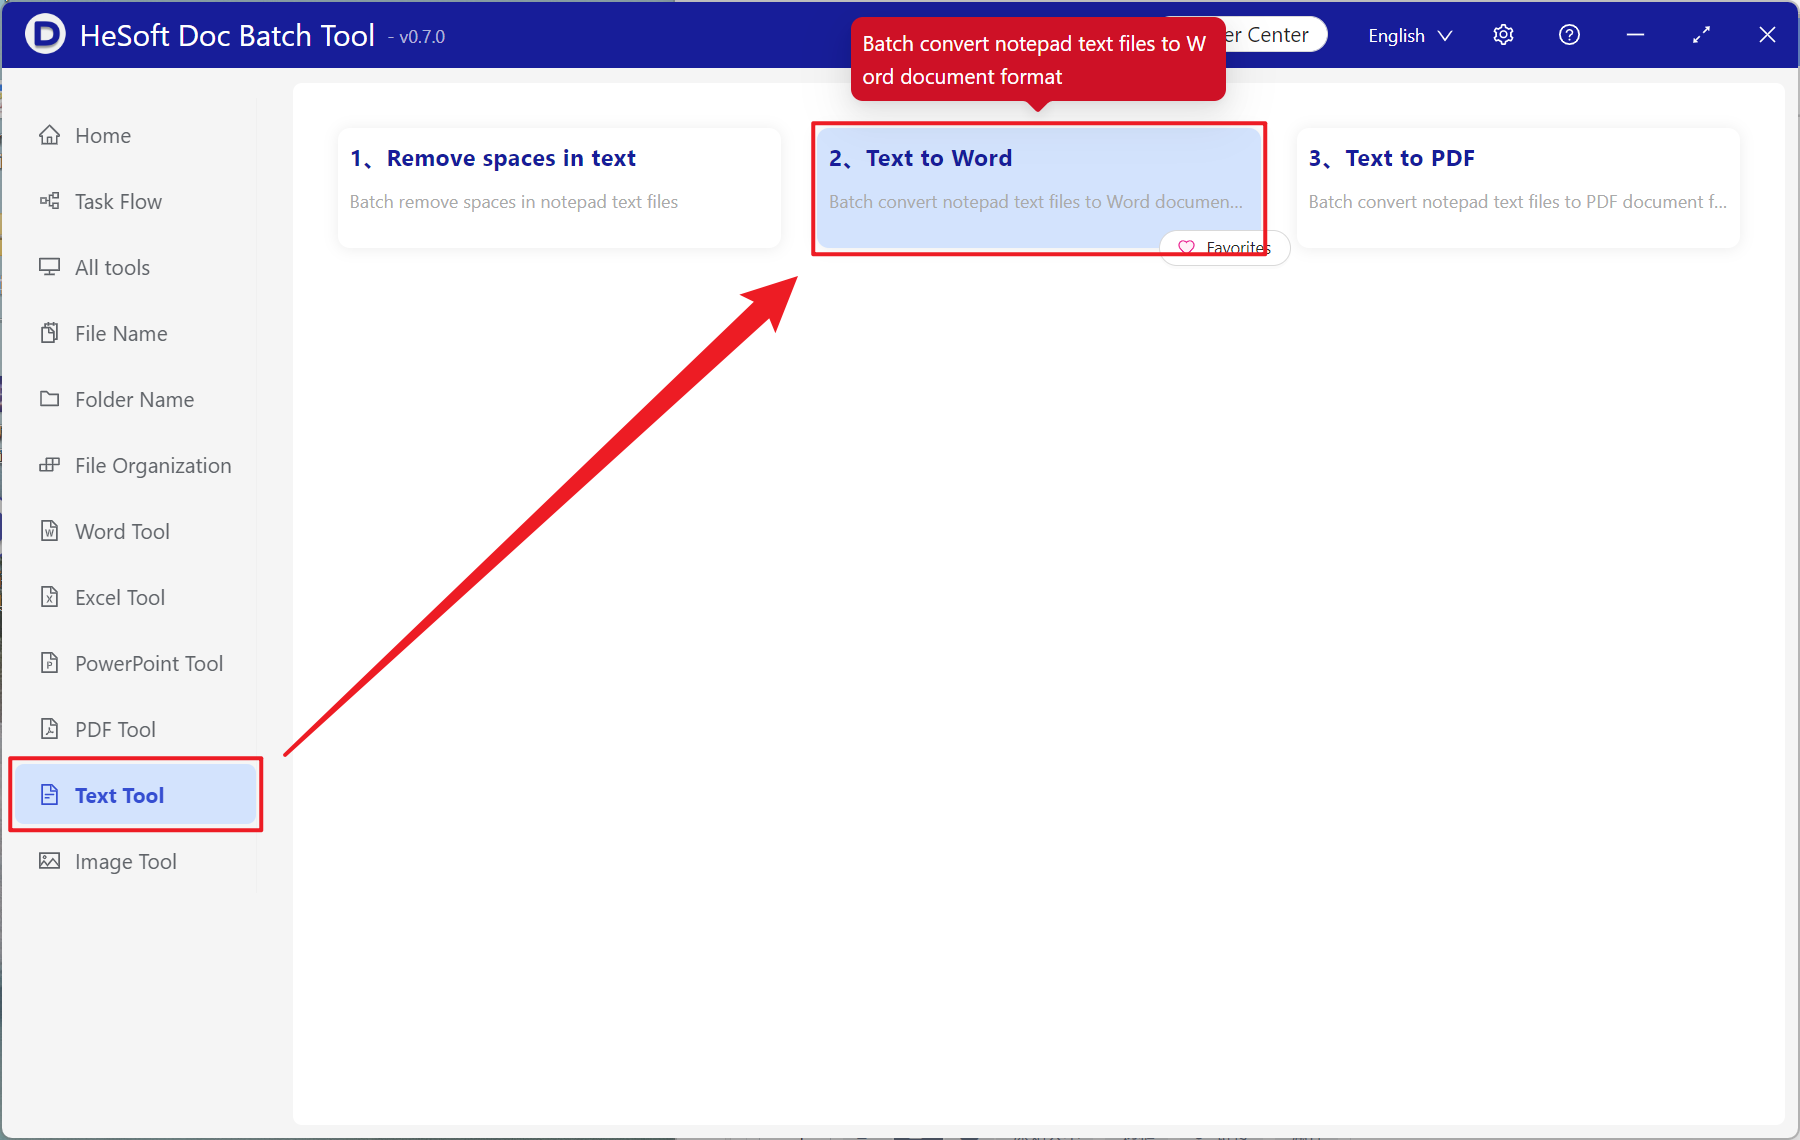Select File Organization in the sidebar
The image size is (1800, 1140).
pos(135,465)
